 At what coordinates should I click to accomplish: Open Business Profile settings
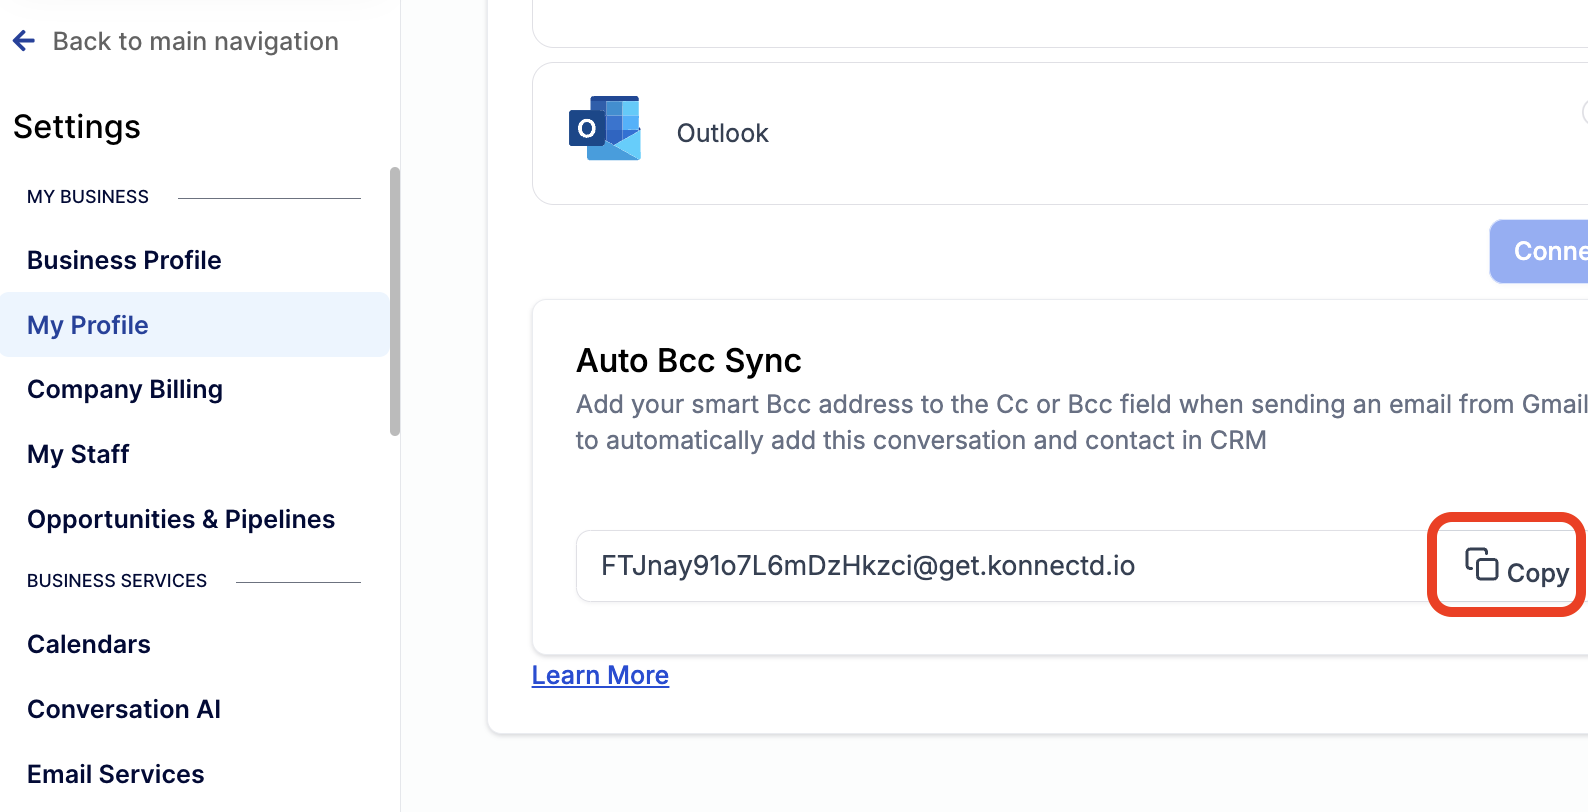pyautogui.click(x=124, y=260)
